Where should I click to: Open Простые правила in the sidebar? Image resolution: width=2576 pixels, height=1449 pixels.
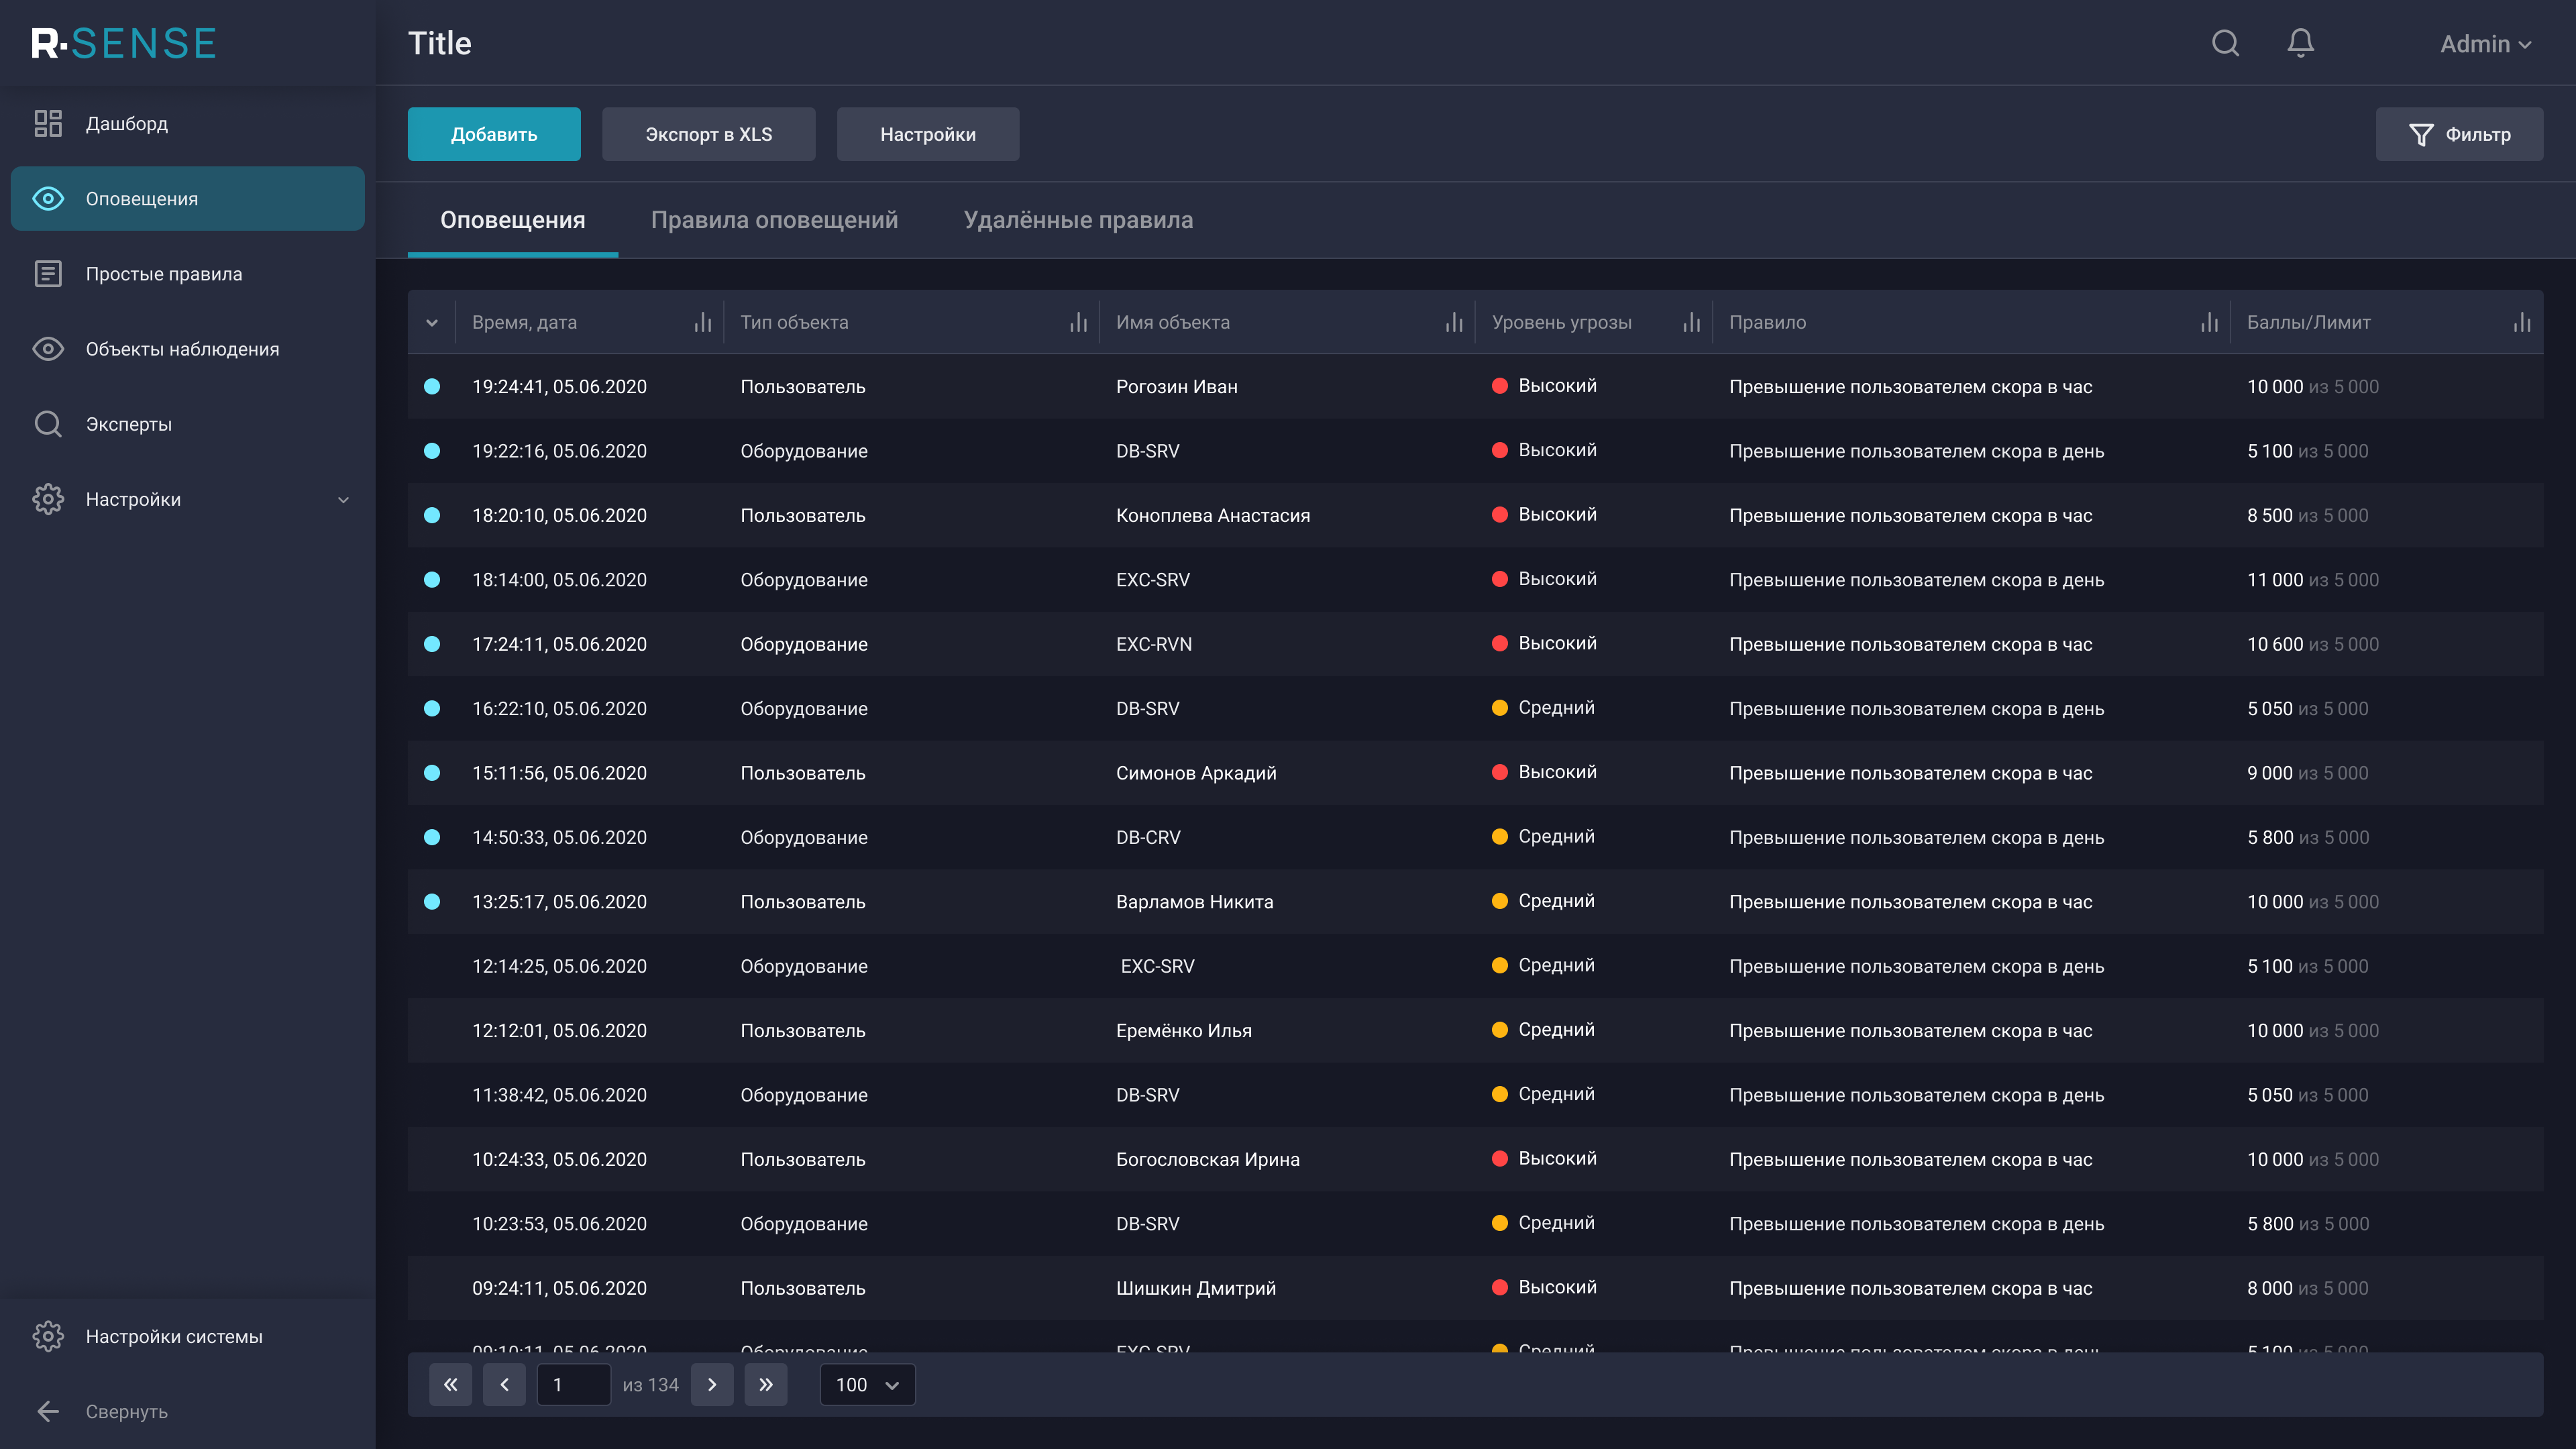click(163, 274)
